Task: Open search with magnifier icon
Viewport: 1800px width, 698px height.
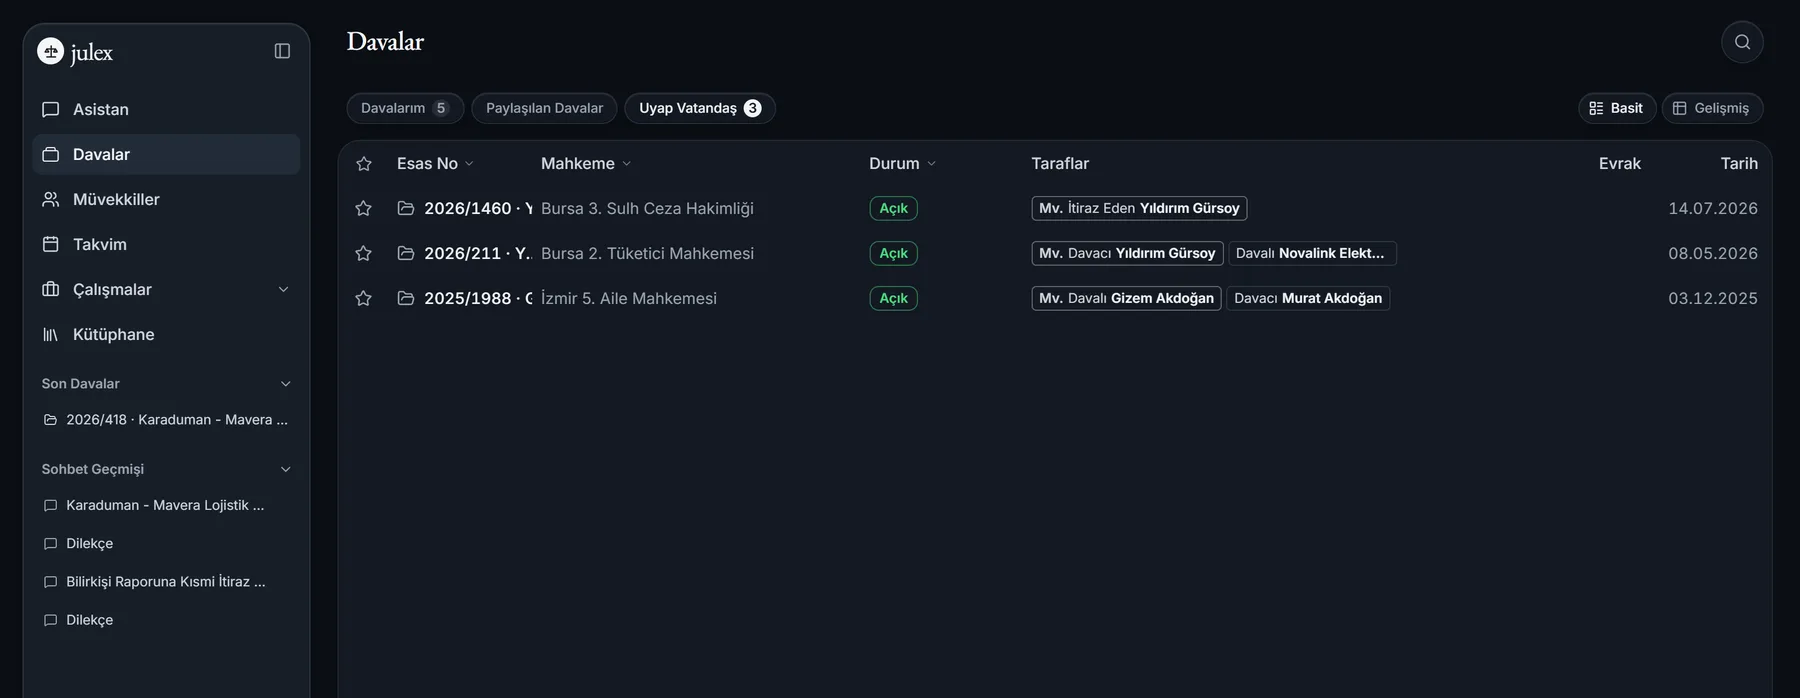Action: point(1742,42)
